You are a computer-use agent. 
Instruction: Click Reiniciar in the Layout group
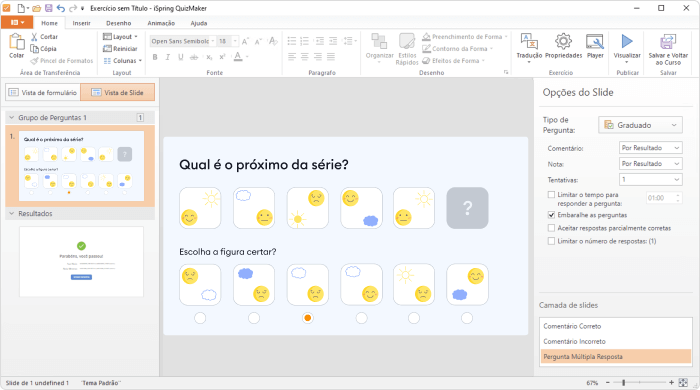pos(120,49)
